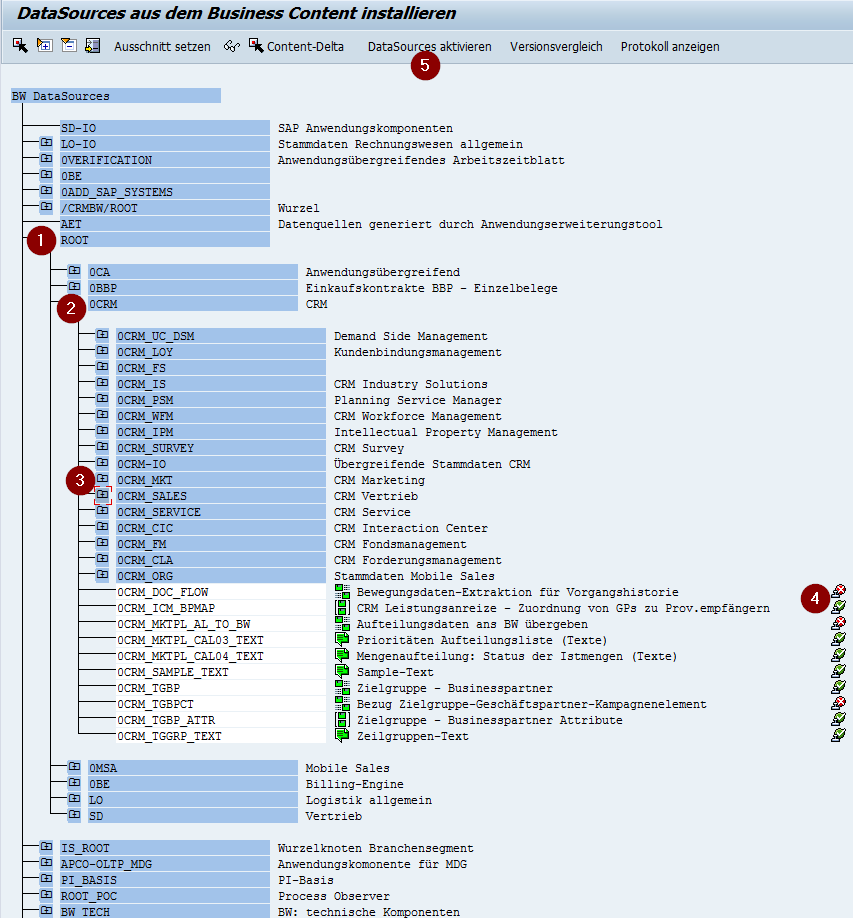The height and width of the screenshot is (918, 853).
Task: Expand the 0CRM_LOY node
Action: pyautogui.click(x=102, y=350)
